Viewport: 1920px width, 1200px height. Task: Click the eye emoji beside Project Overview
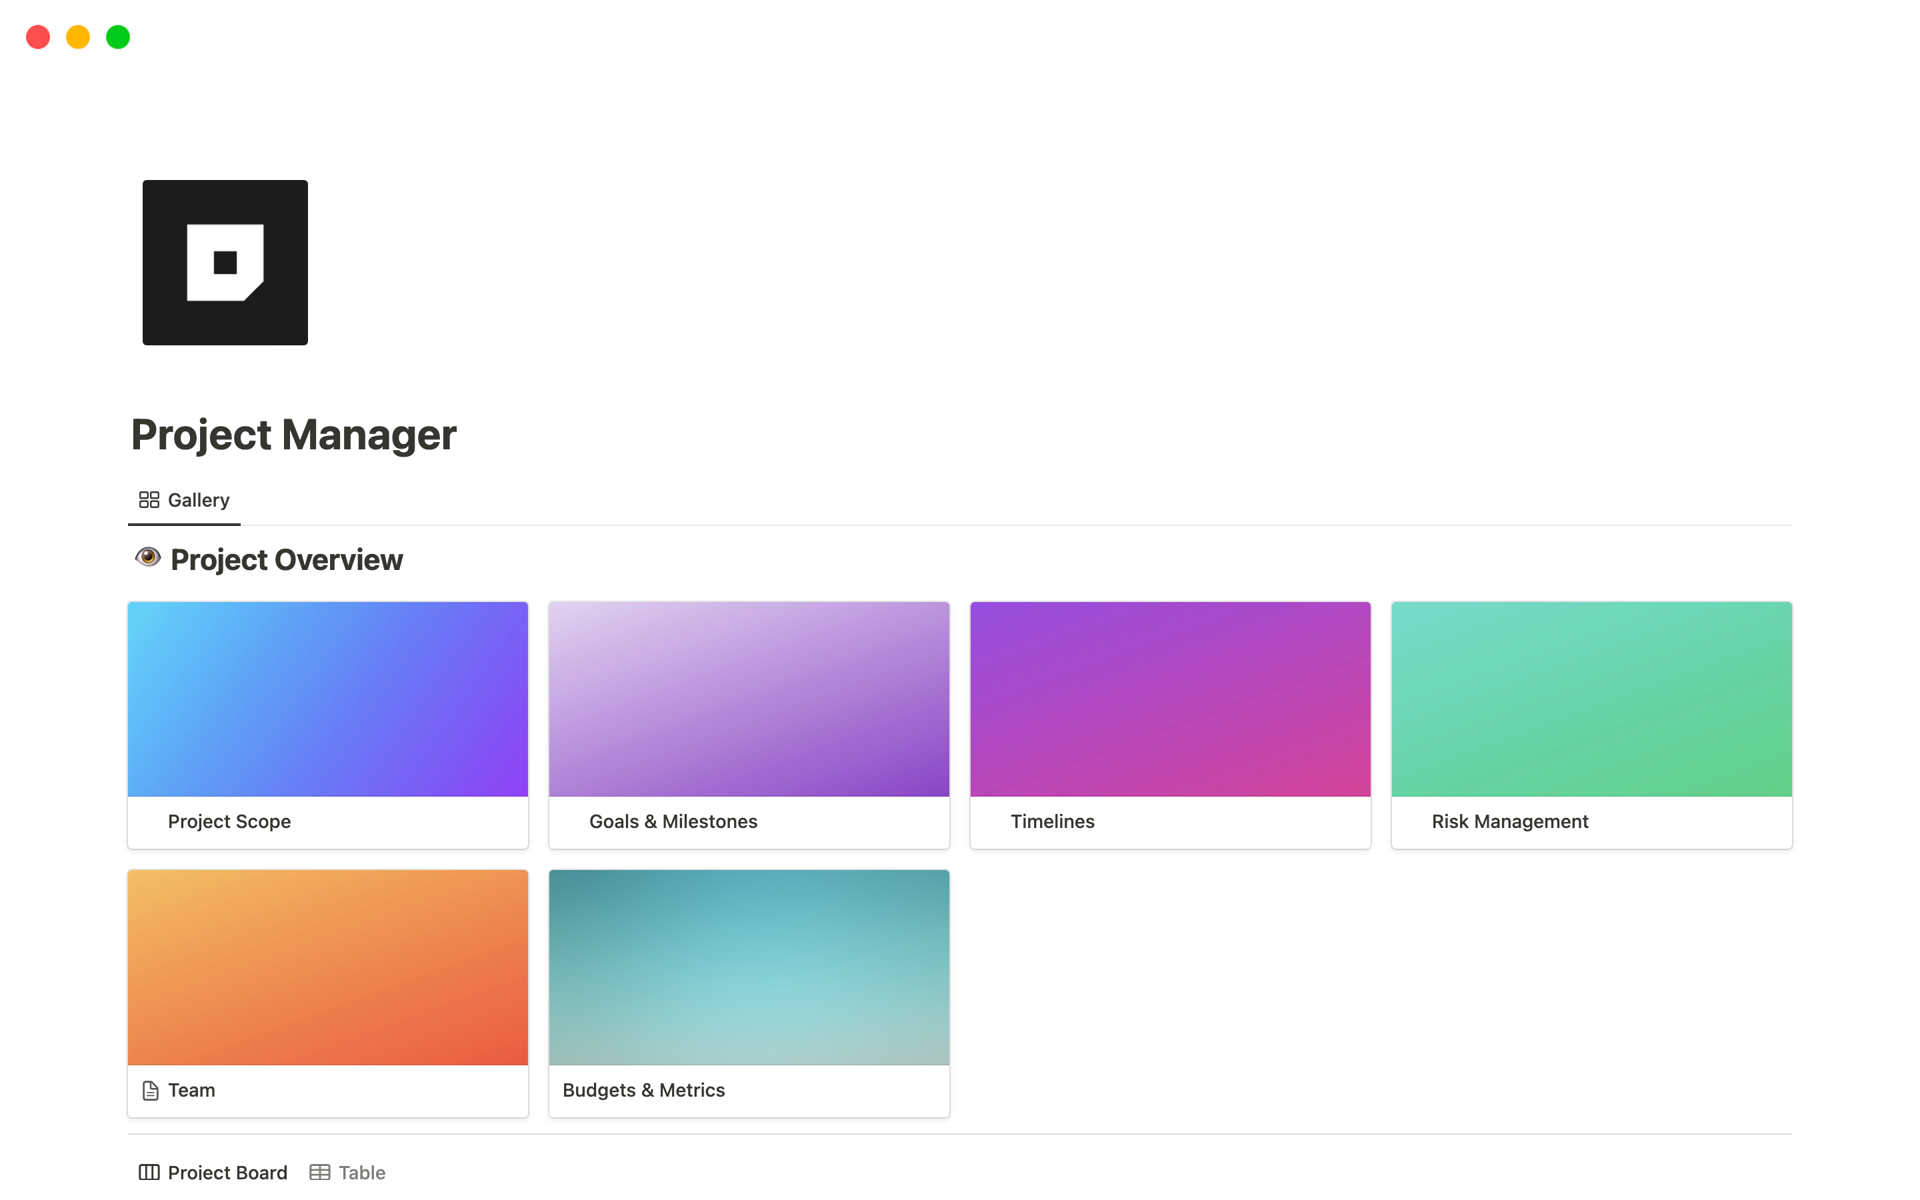pyautogui.click(x=148, y=558)
